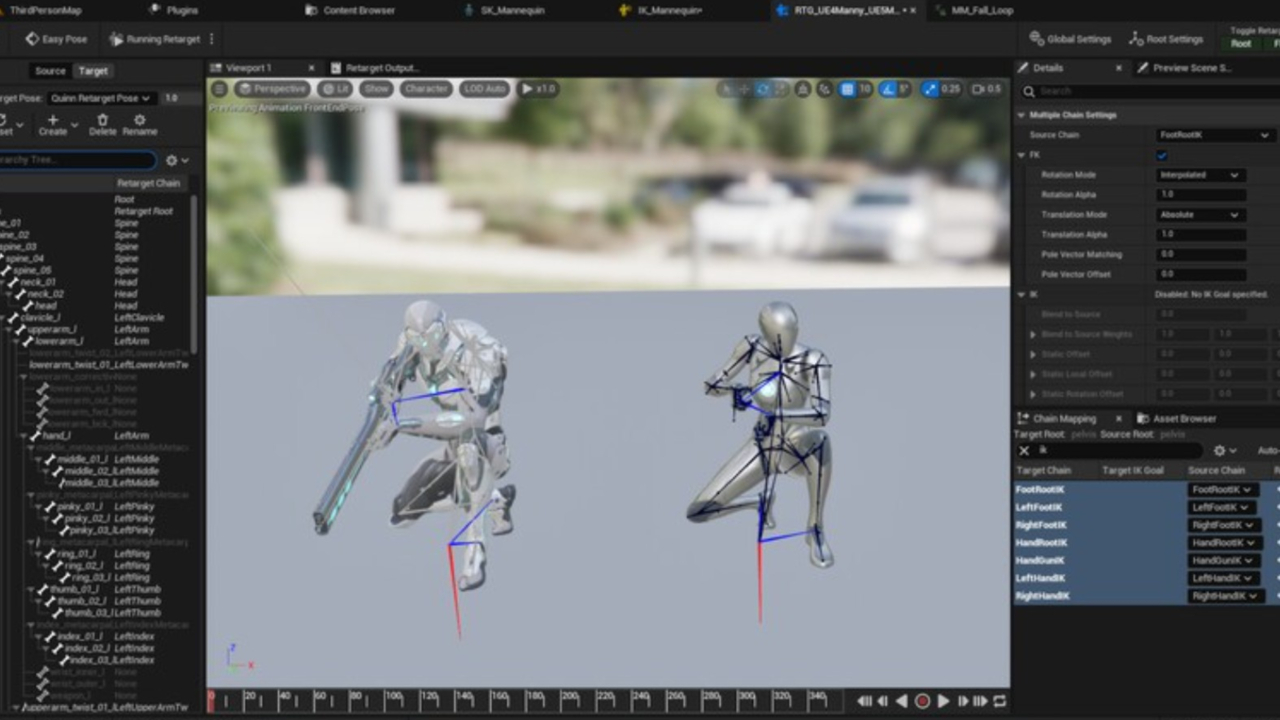1280x720 pixels.
Task: Clear the chain mapping search with X icon
Action: (1024, 451)
